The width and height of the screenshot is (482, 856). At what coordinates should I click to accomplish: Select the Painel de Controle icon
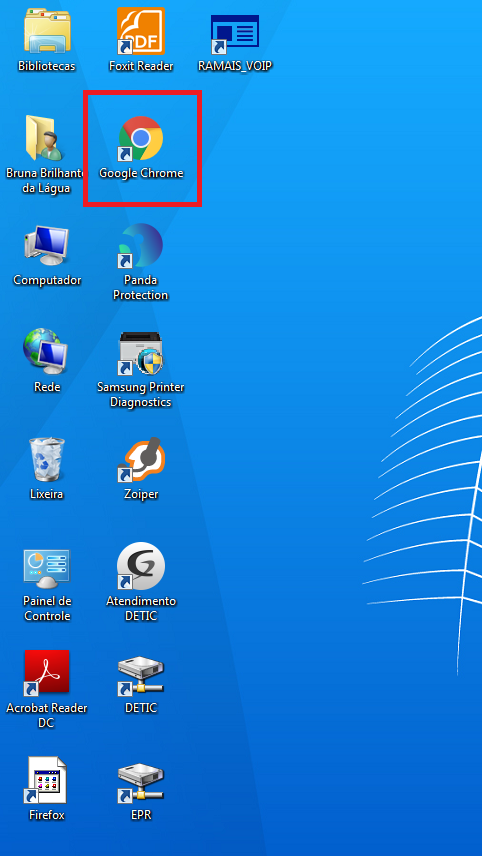click(46, 568)
